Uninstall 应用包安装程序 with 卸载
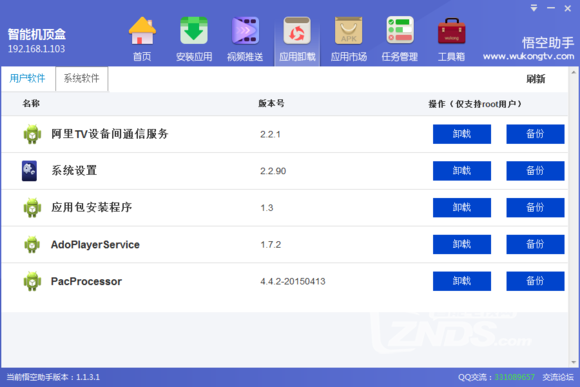 462,208
